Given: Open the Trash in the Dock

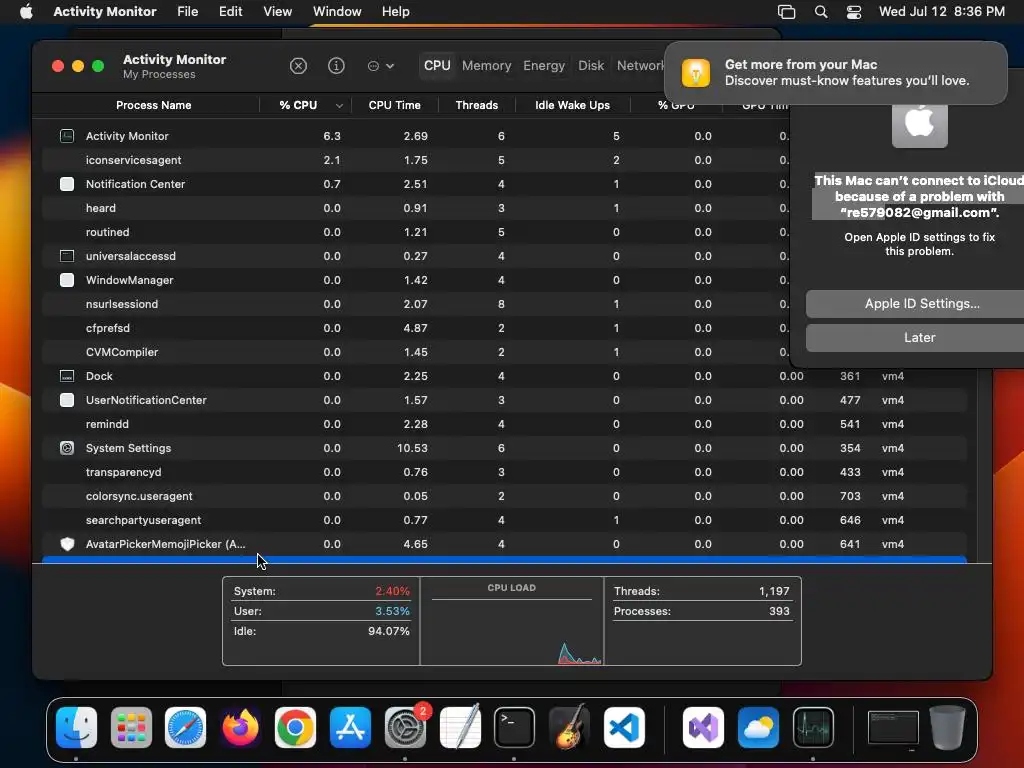Looking at the screenshot, I should click(x=948, y=727).
